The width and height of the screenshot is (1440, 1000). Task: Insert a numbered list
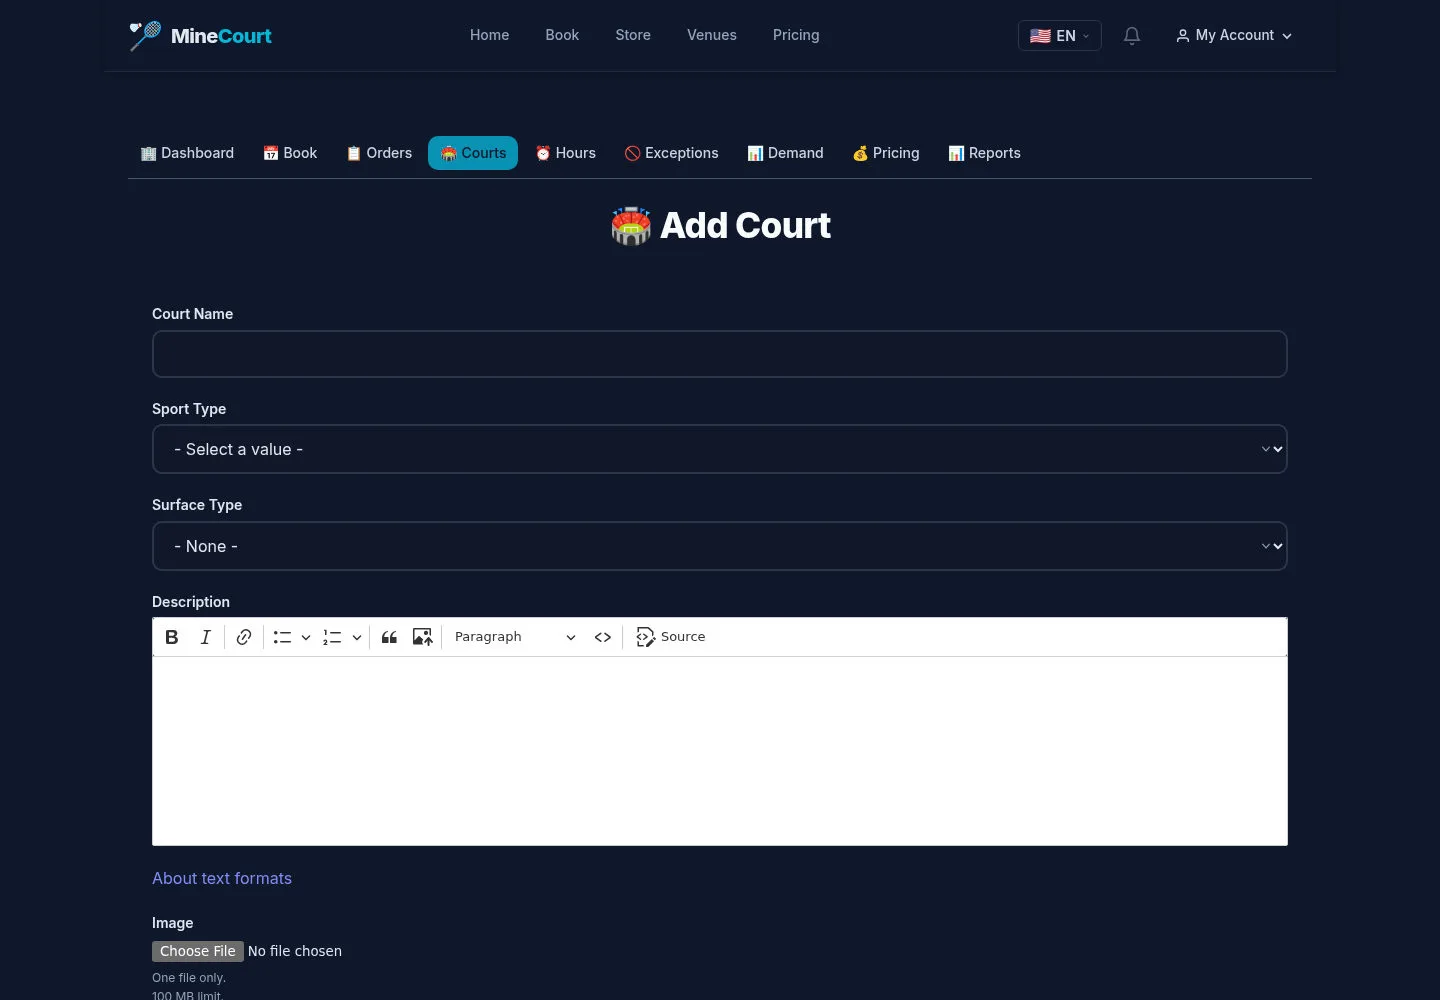[x=332, y=637]
